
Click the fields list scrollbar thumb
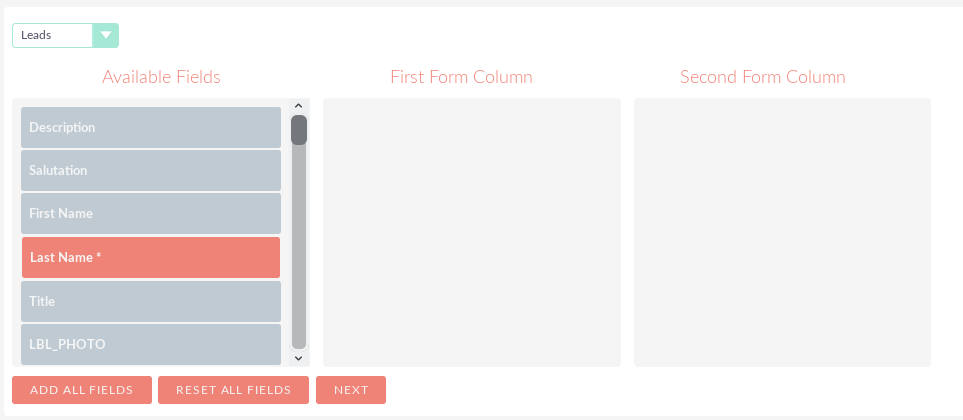[x=299, y=130]
